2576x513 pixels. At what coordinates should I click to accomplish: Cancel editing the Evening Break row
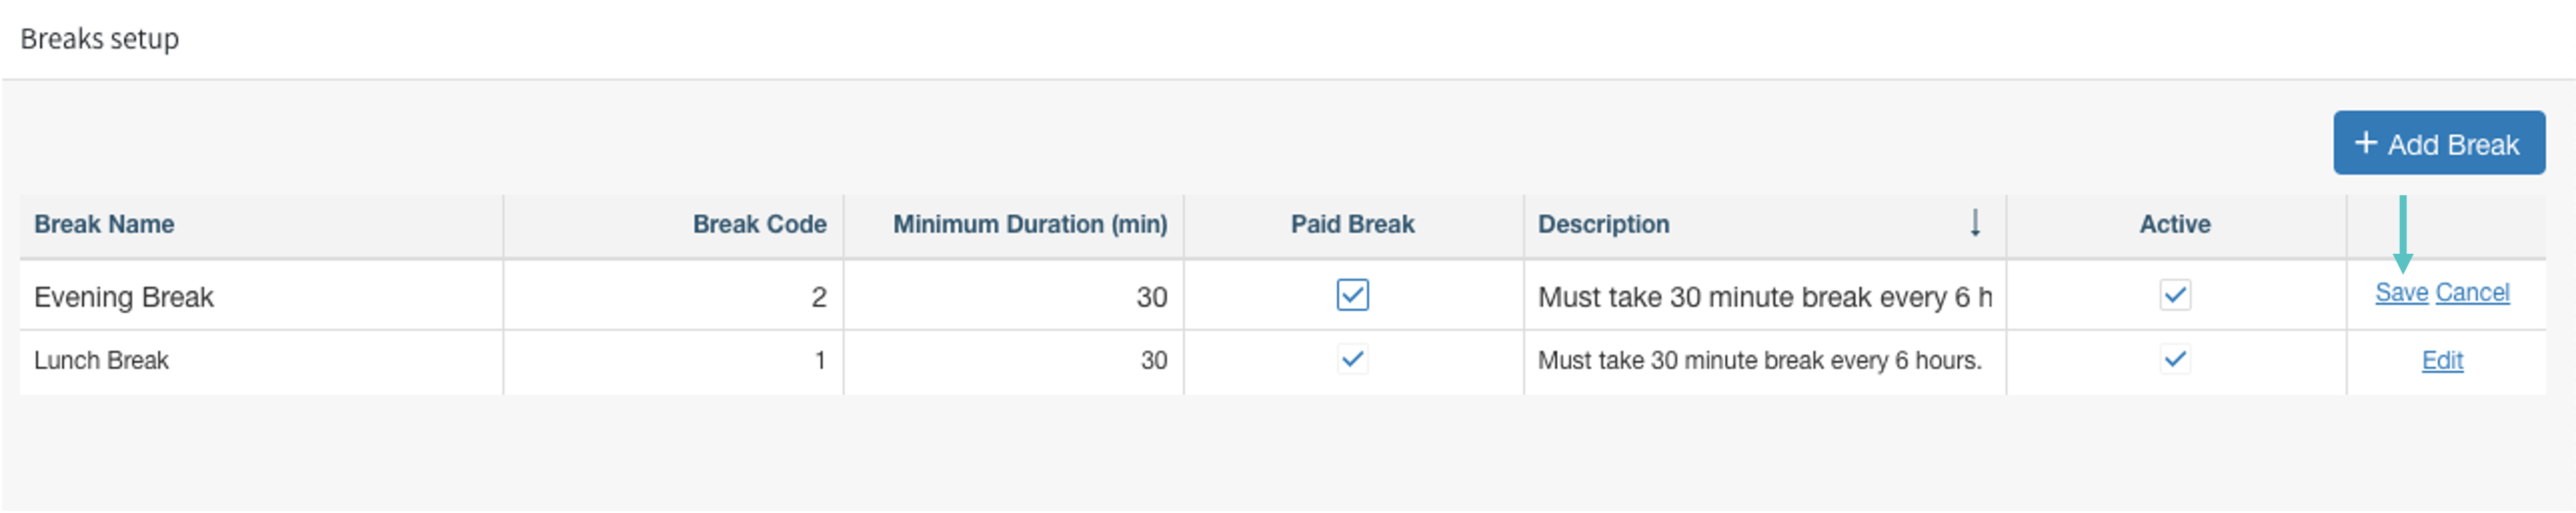[x=2472, y=293]
